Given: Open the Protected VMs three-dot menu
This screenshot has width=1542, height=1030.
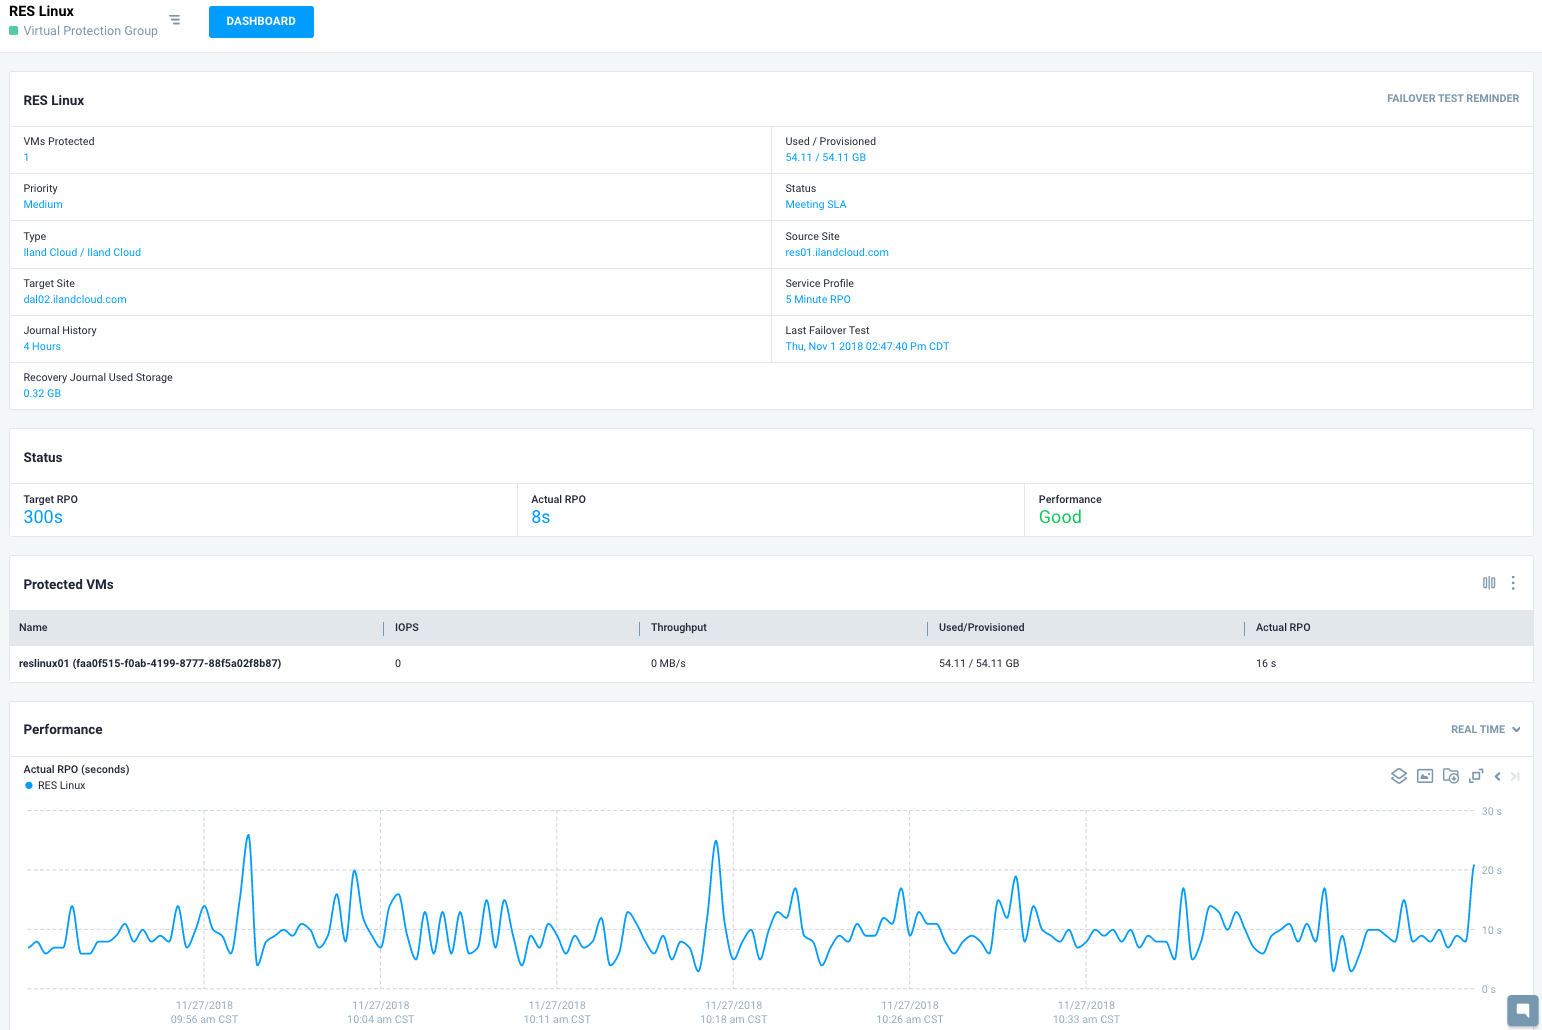Looking at the screenshot, I should point(1513,583).
